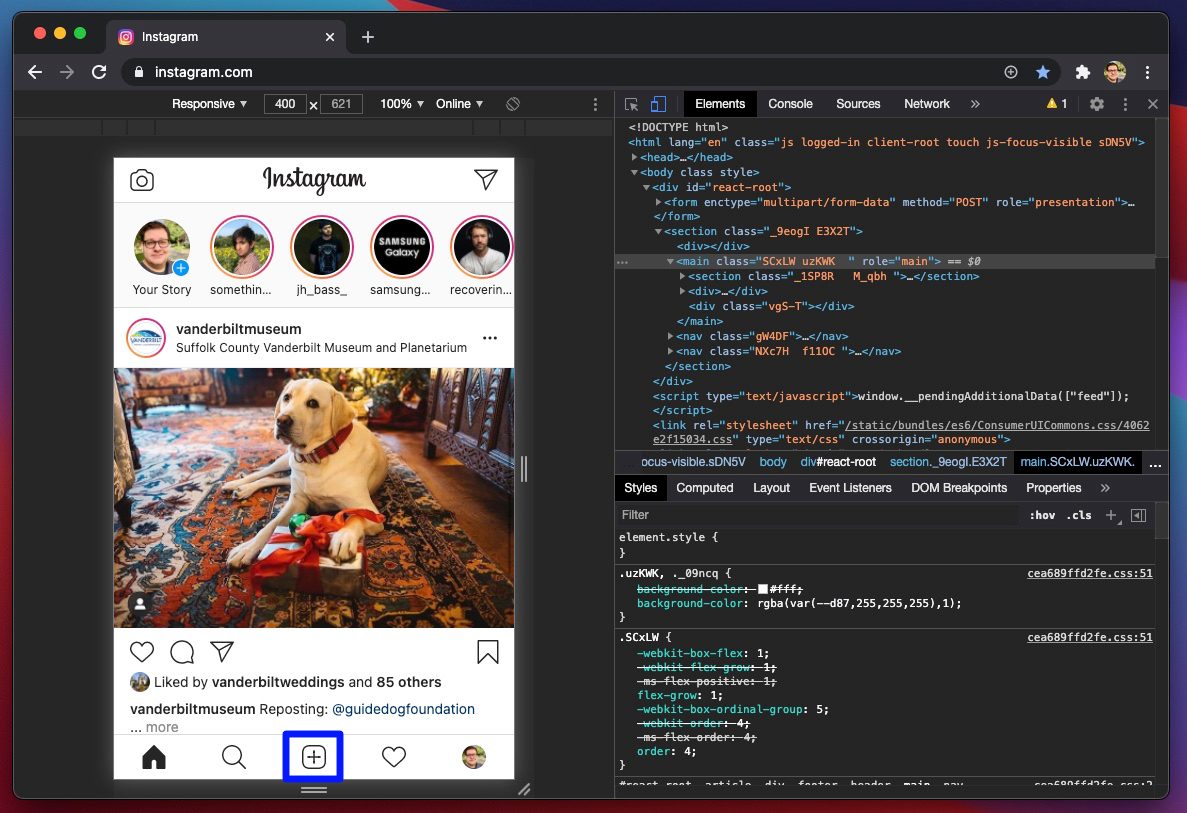Open the Event Listeners tab

850,488
